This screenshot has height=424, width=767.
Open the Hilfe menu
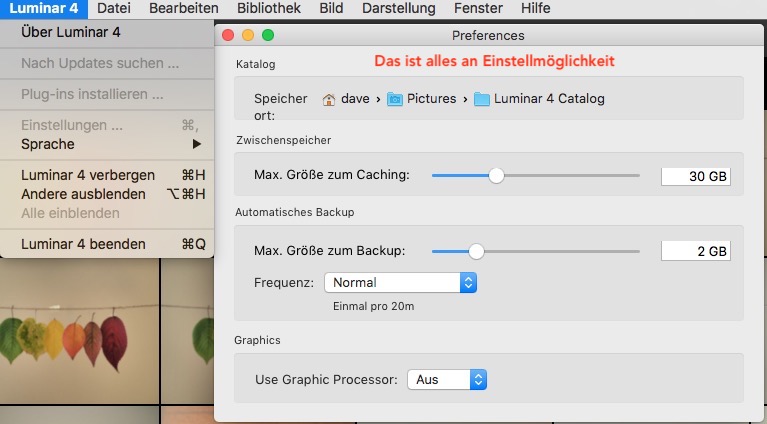click(x=536, y=8)
